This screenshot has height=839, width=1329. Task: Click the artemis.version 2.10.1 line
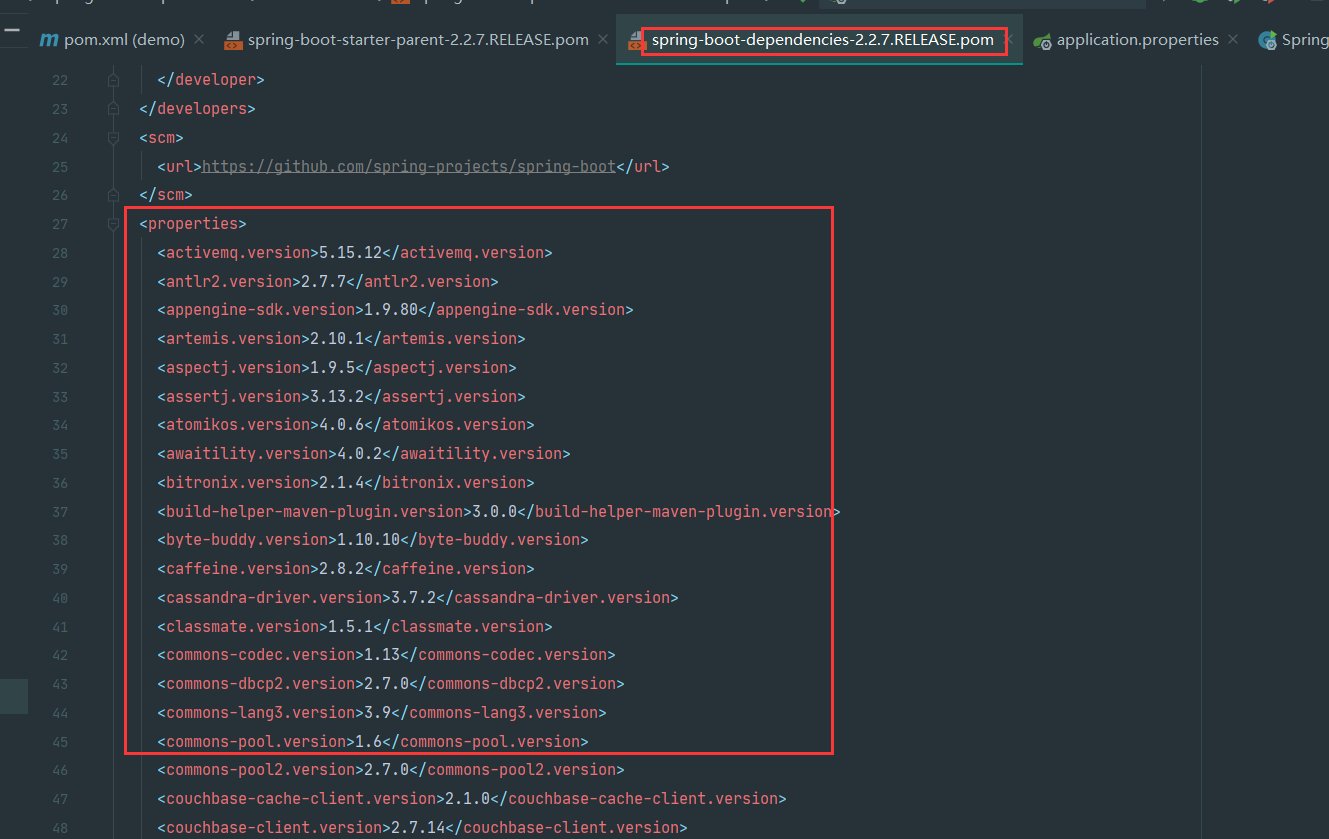click(341, 338)
